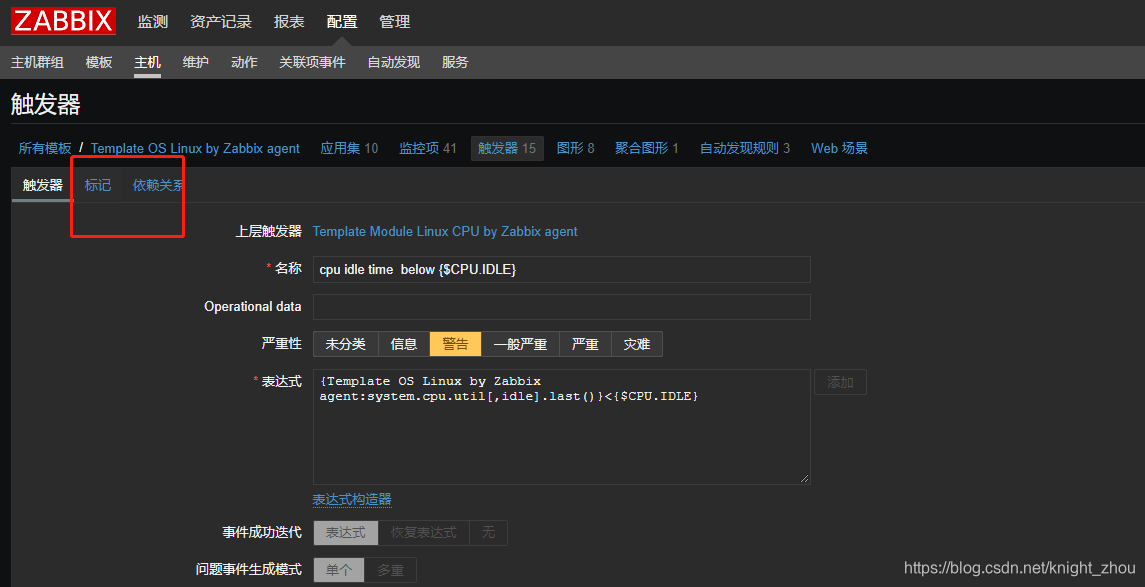Select 恢复表达式 for OK event generation
The width and height of the screenshot is (1145, 587).
click(x=424, y=532)
